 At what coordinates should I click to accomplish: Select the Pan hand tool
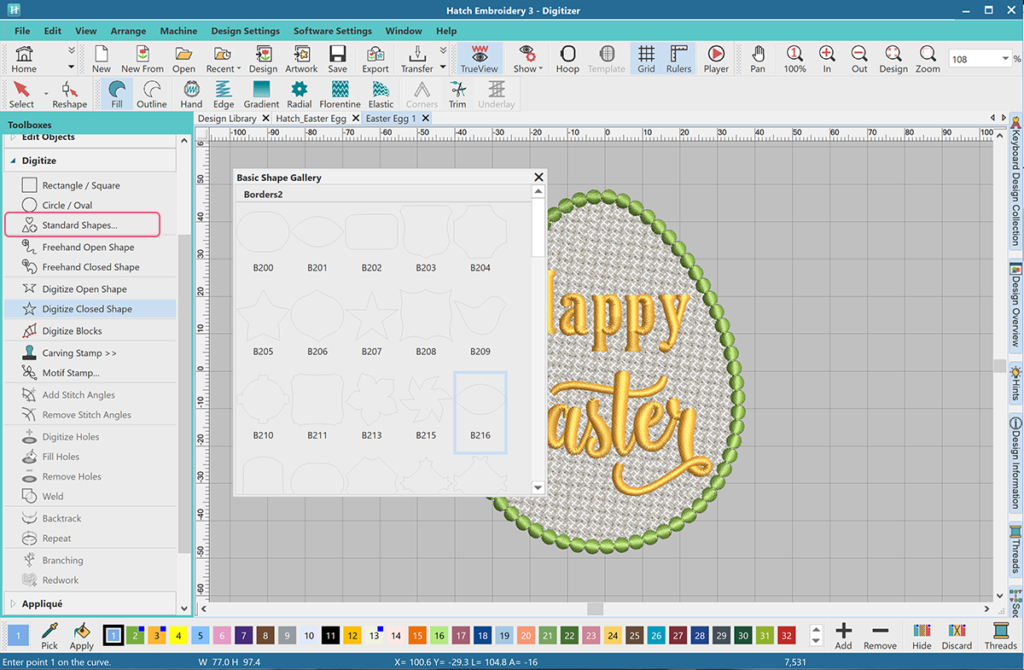pos(758,59)
